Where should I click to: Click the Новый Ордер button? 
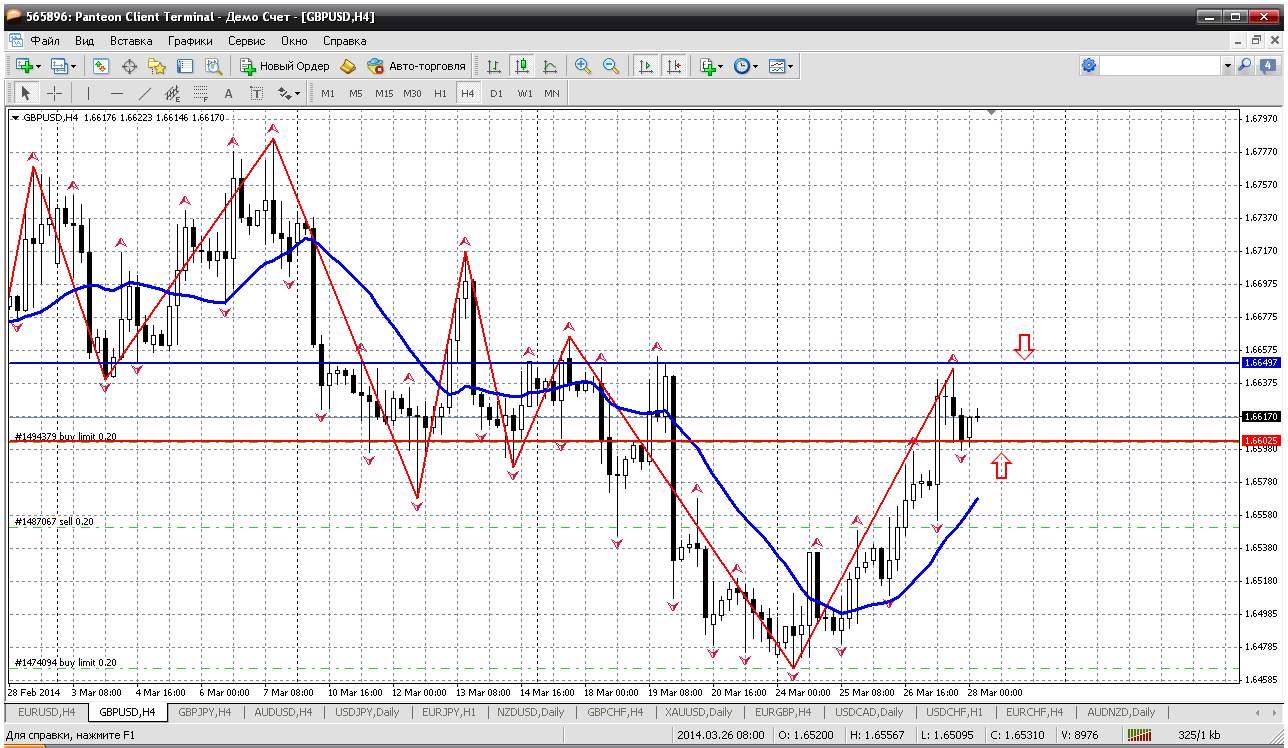click(x=285, y=66)
